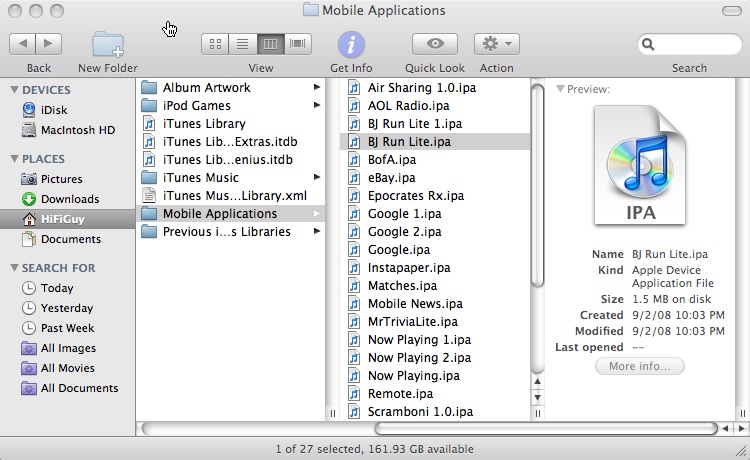Open Documents in the sidebar
750x460 pixels.
click(x=61, y=239)
